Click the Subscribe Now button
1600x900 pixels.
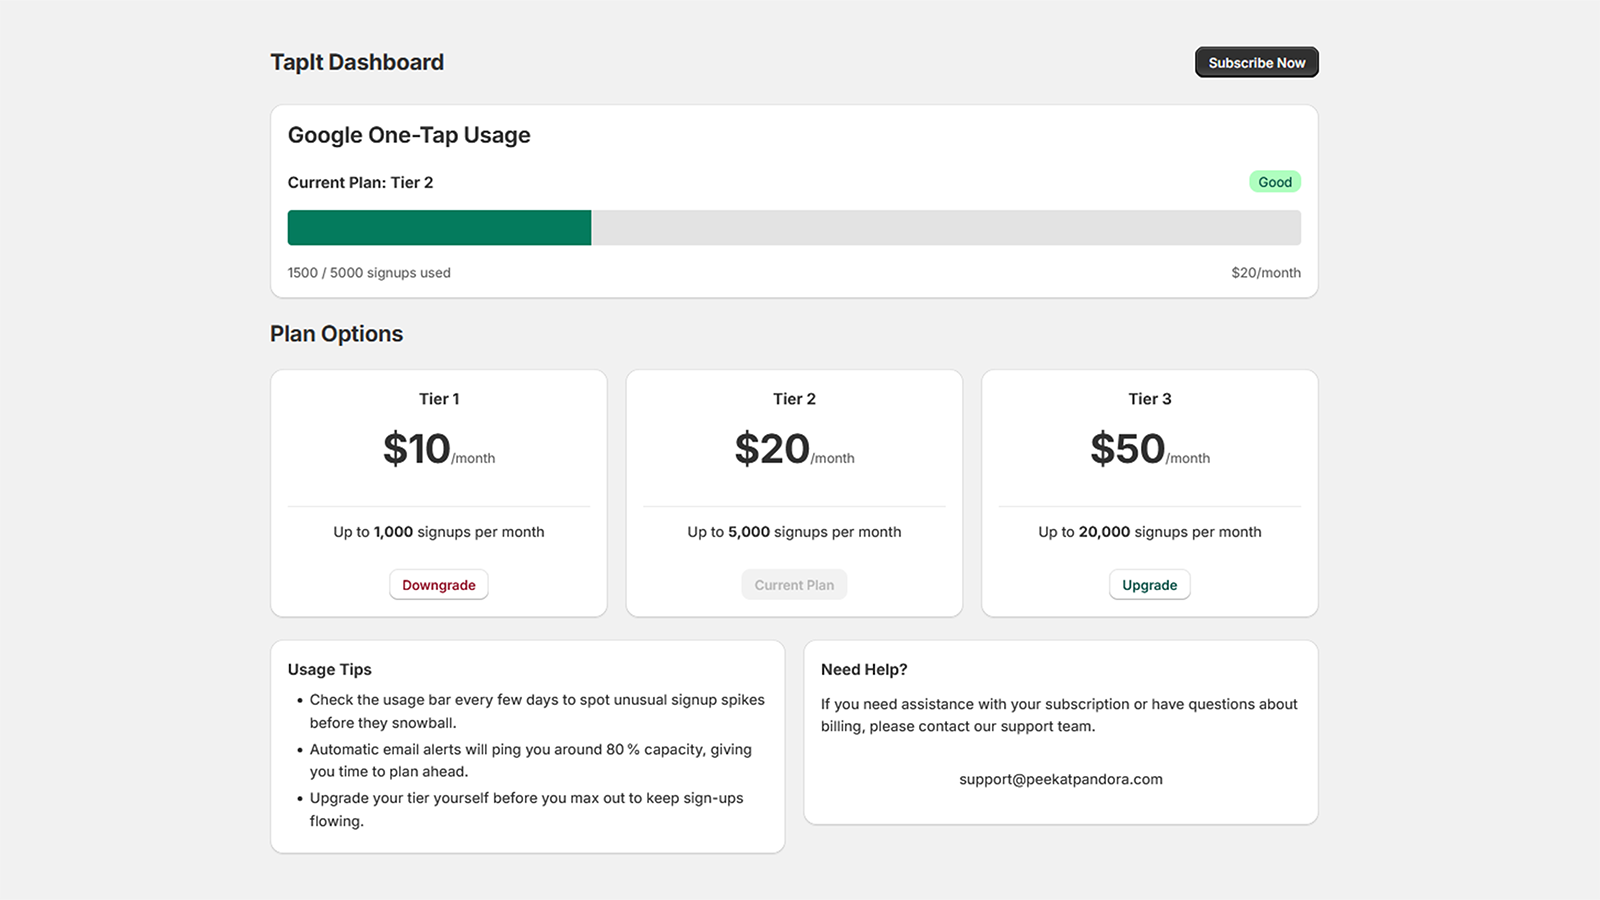tap(1256, 62)
